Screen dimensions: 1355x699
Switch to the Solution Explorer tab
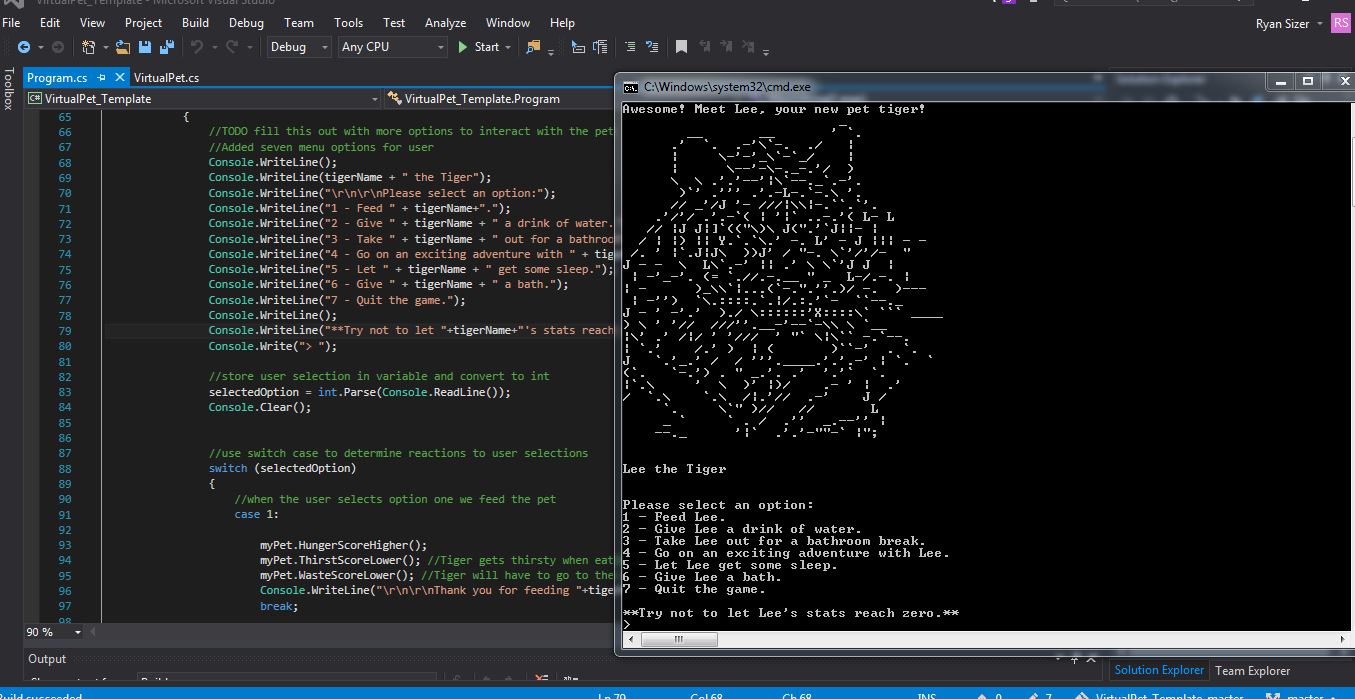point(1160,670)
